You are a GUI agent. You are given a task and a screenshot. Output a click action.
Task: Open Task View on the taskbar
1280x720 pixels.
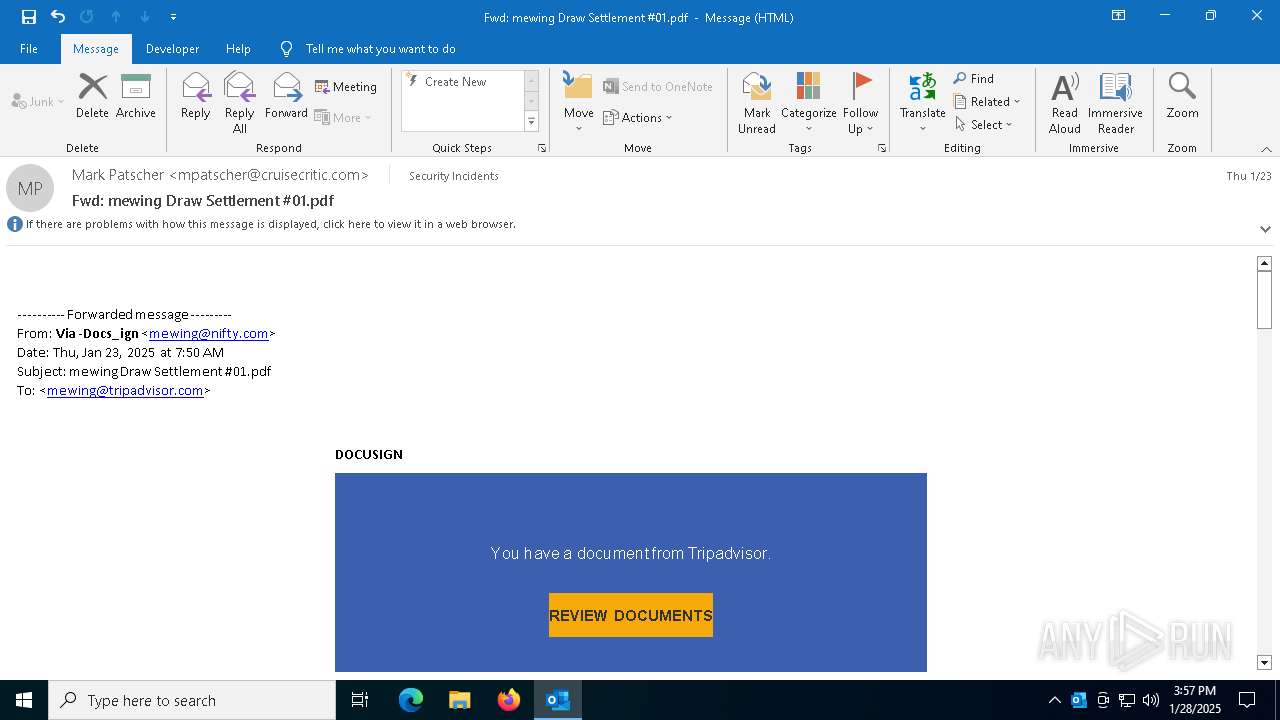coord(360,700)
